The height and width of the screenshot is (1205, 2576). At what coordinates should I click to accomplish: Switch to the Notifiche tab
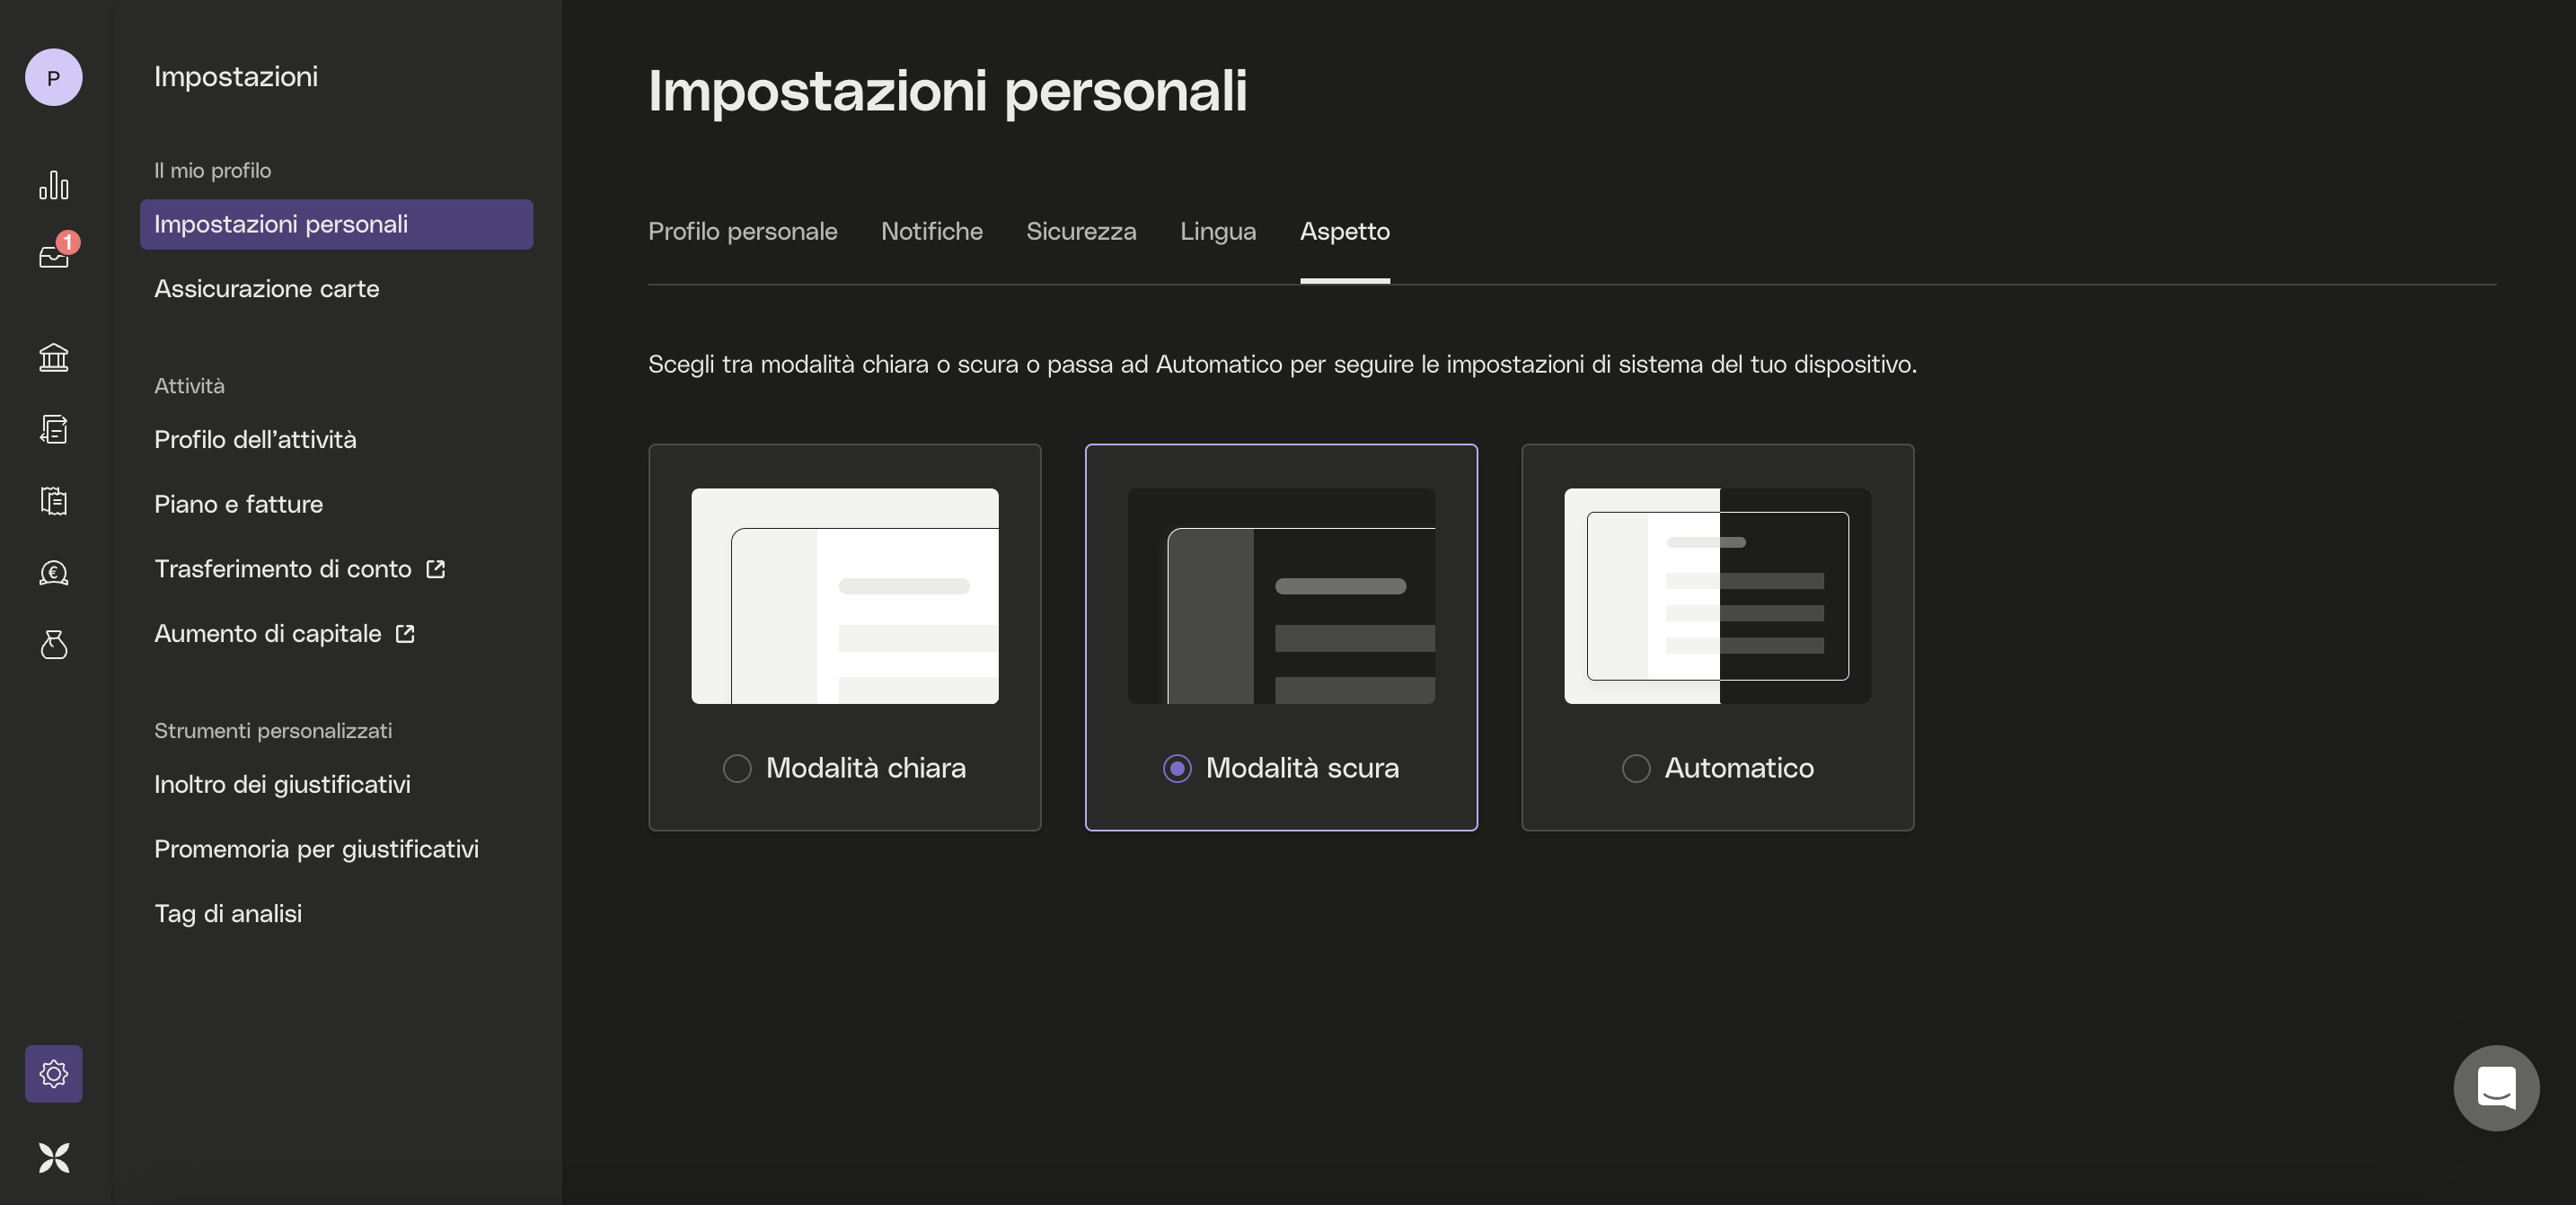point(932,231)
